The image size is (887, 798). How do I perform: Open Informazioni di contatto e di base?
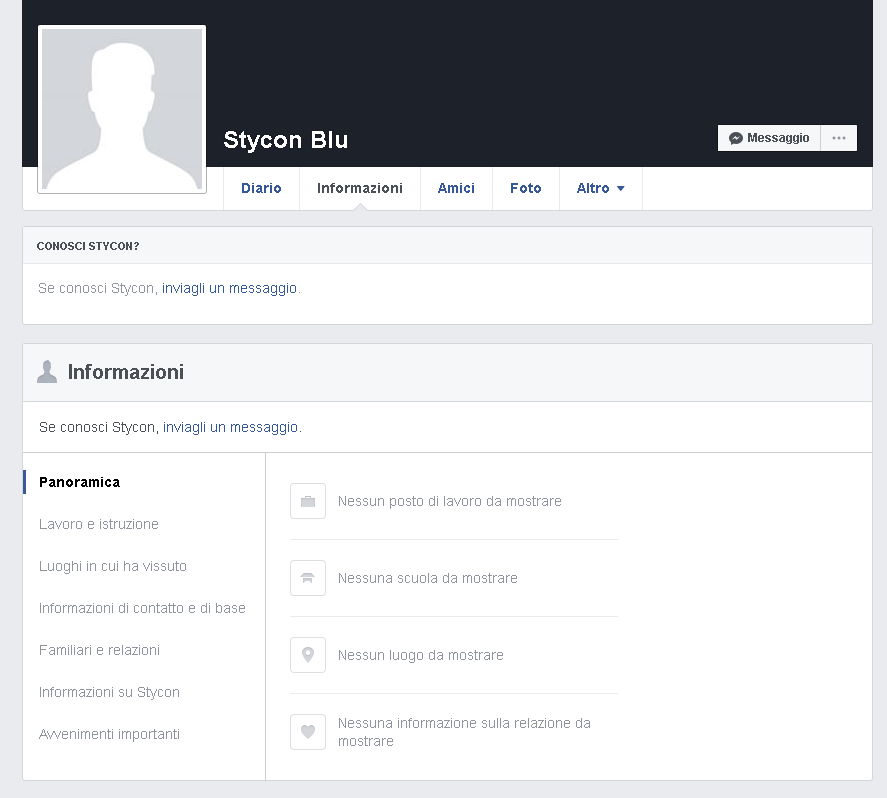[x=142, y=608]
